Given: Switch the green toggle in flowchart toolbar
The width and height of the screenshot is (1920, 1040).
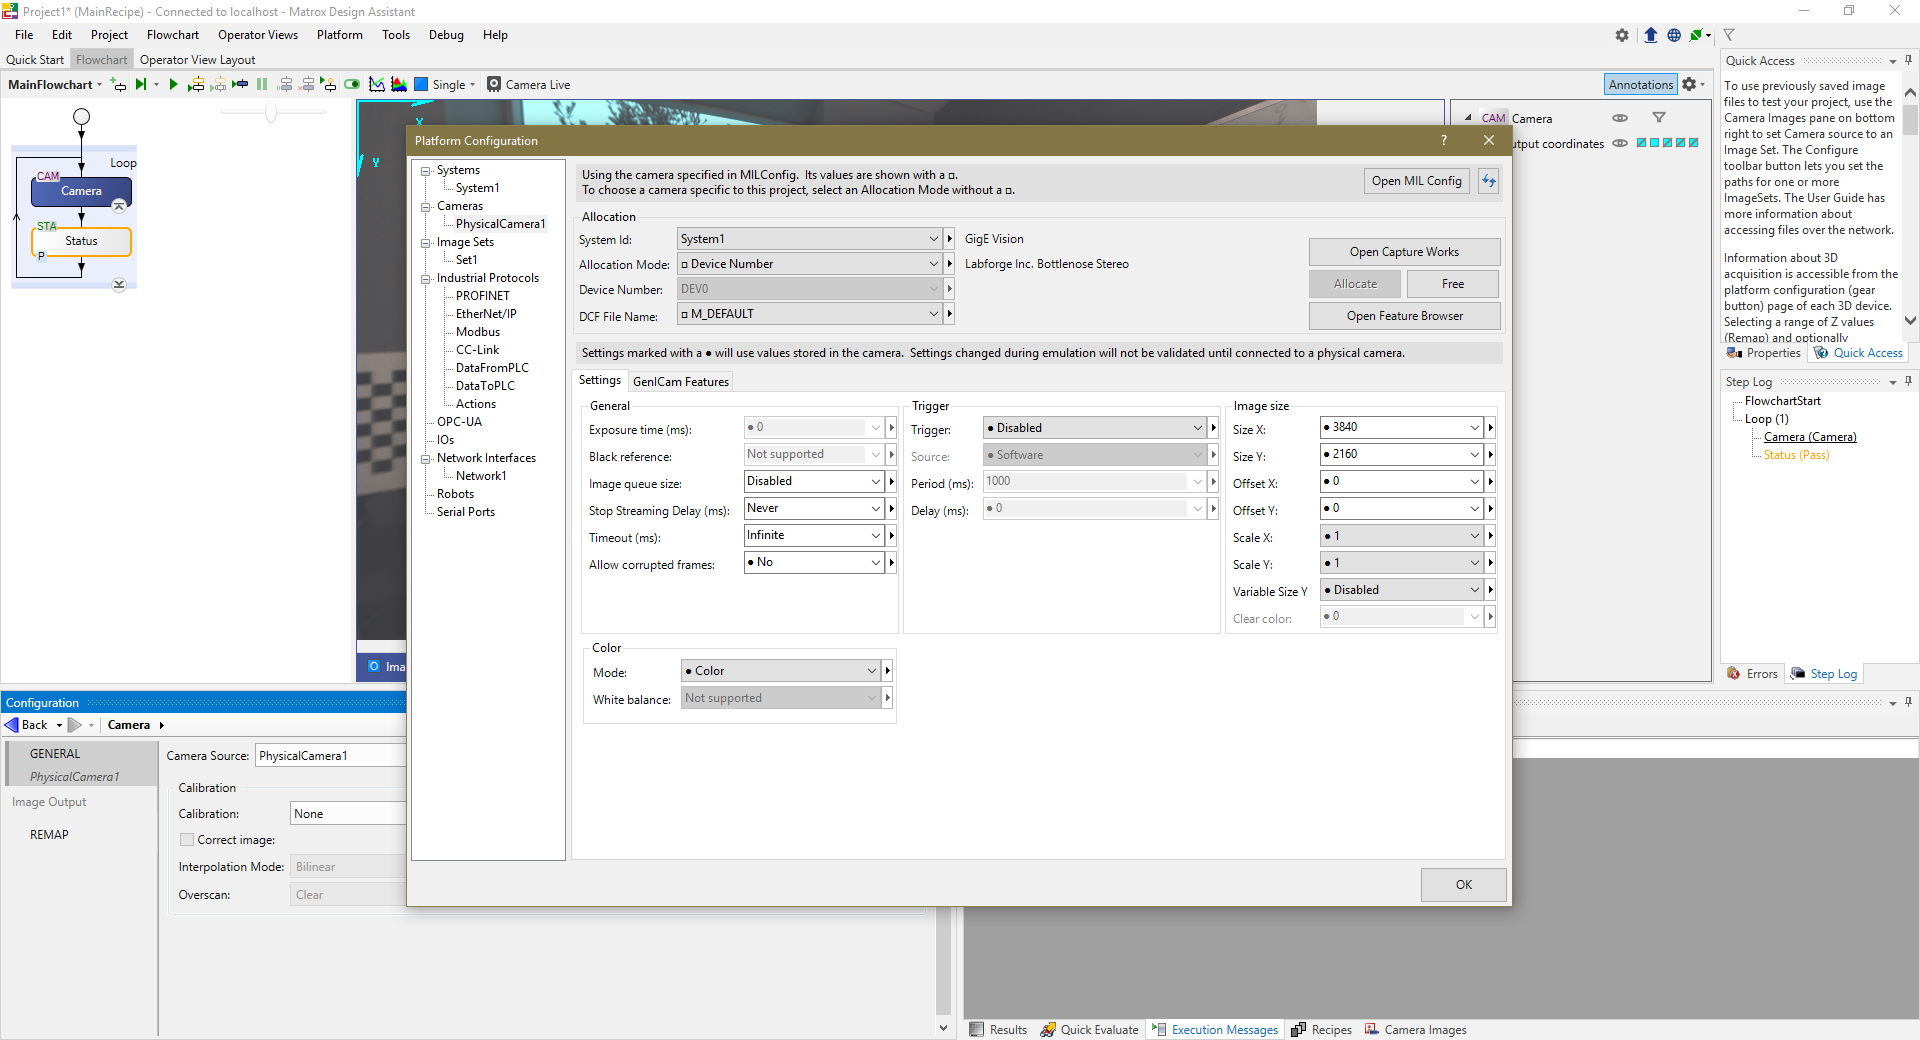Looking at the screenshot, I should [x=352, y=85].
